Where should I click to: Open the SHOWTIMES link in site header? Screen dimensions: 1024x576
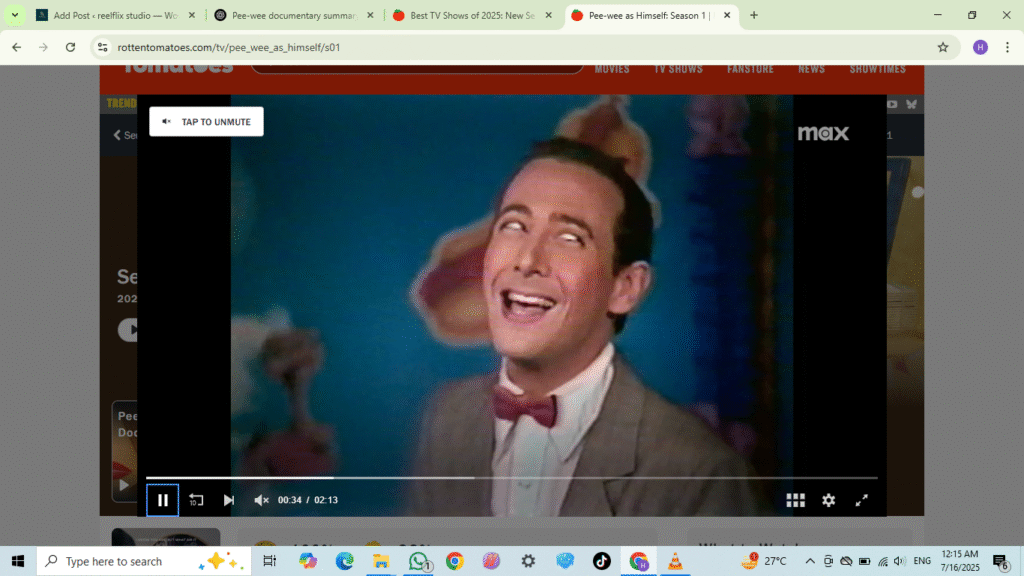click(x=878, y=69)
